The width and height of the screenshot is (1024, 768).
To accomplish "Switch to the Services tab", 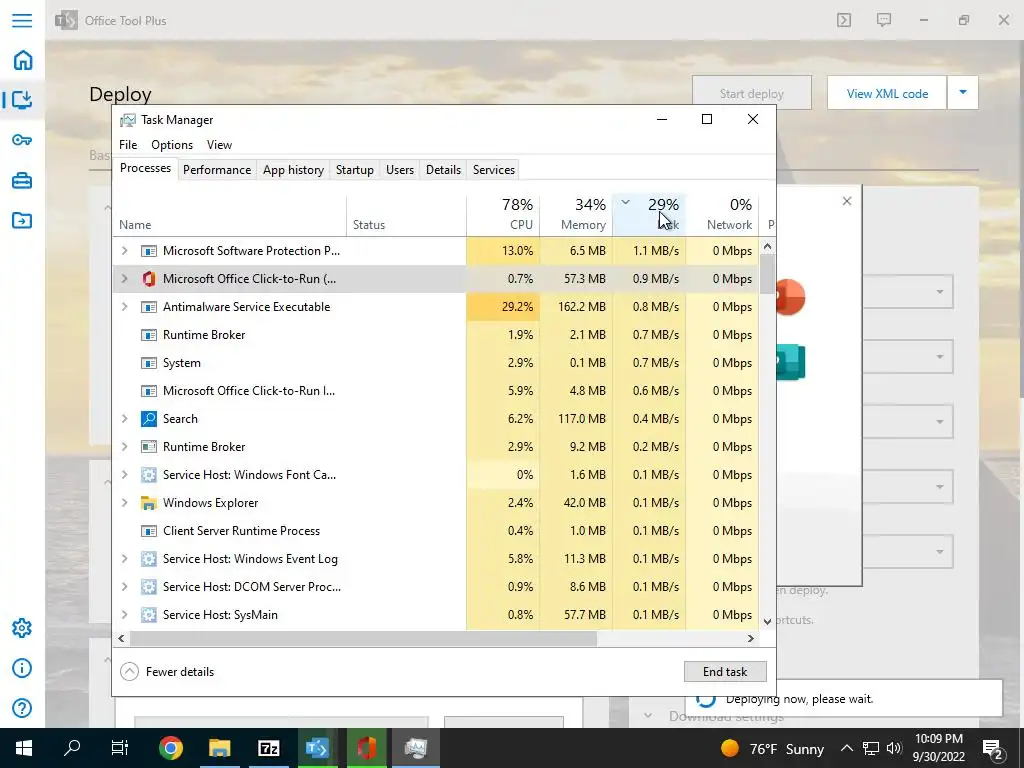I will [494, 170].
